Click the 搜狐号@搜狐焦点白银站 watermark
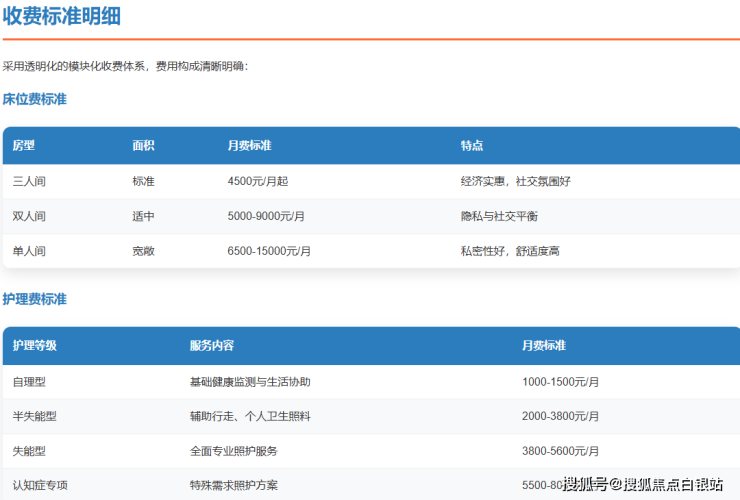 pos(642,485)
